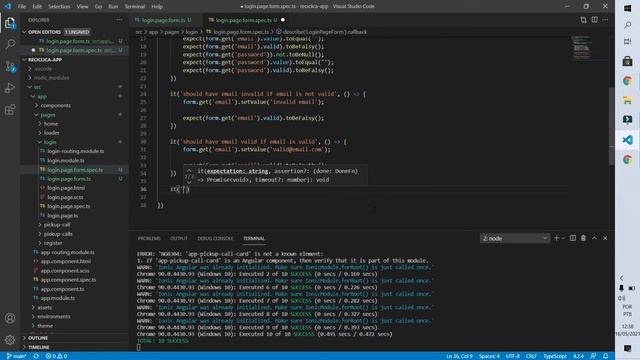Image resolution: width=640 pixels, height=360 pixels.
Task: Open login-routing.module.ts file
Action: (76, 151)
